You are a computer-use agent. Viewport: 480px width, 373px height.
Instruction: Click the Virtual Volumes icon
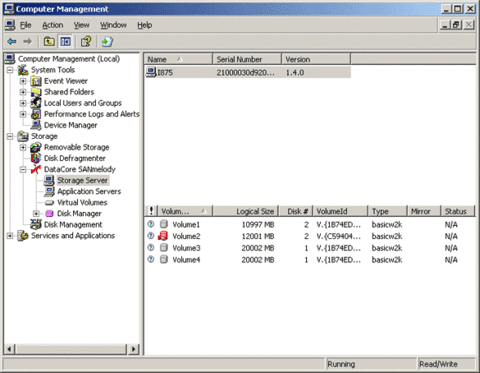pyautogui.click(x=49, y=203)
